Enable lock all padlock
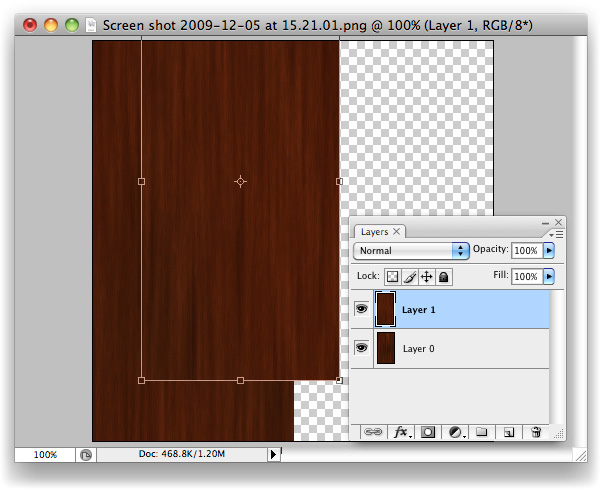This screenshot has width=600, height=489. 443,276
